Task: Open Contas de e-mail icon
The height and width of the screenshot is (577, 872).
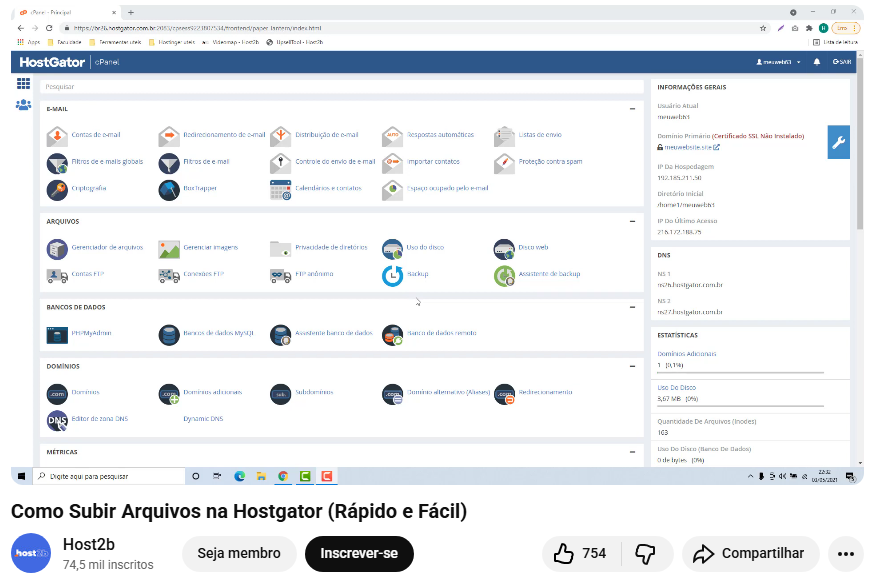Action: (x=57, y=136)
